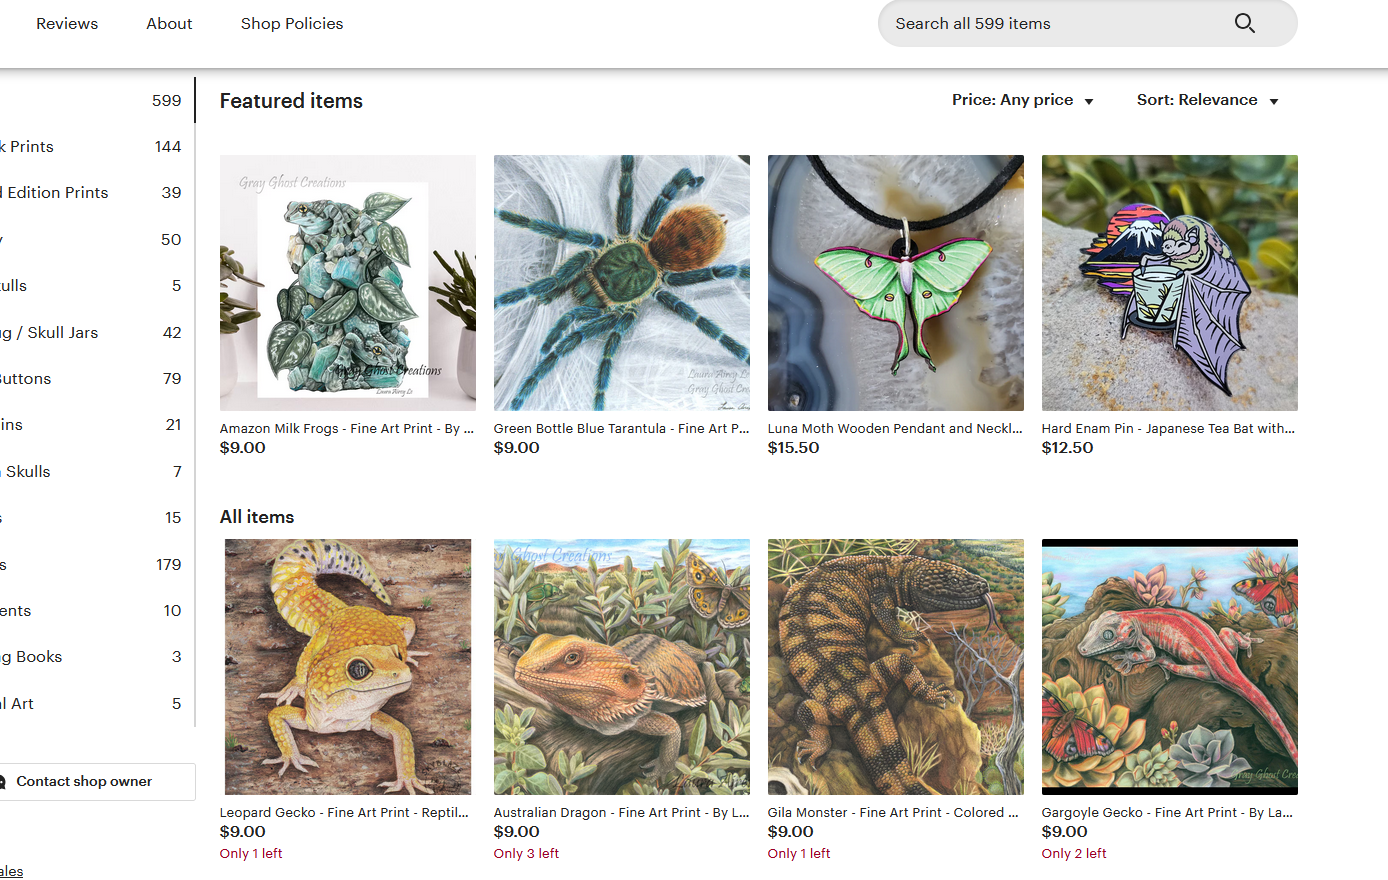Click the Leopard Gecko Fine Art Print title
Image resolution: width=1388 pixels, height=880 pixels.
[344, 813]
